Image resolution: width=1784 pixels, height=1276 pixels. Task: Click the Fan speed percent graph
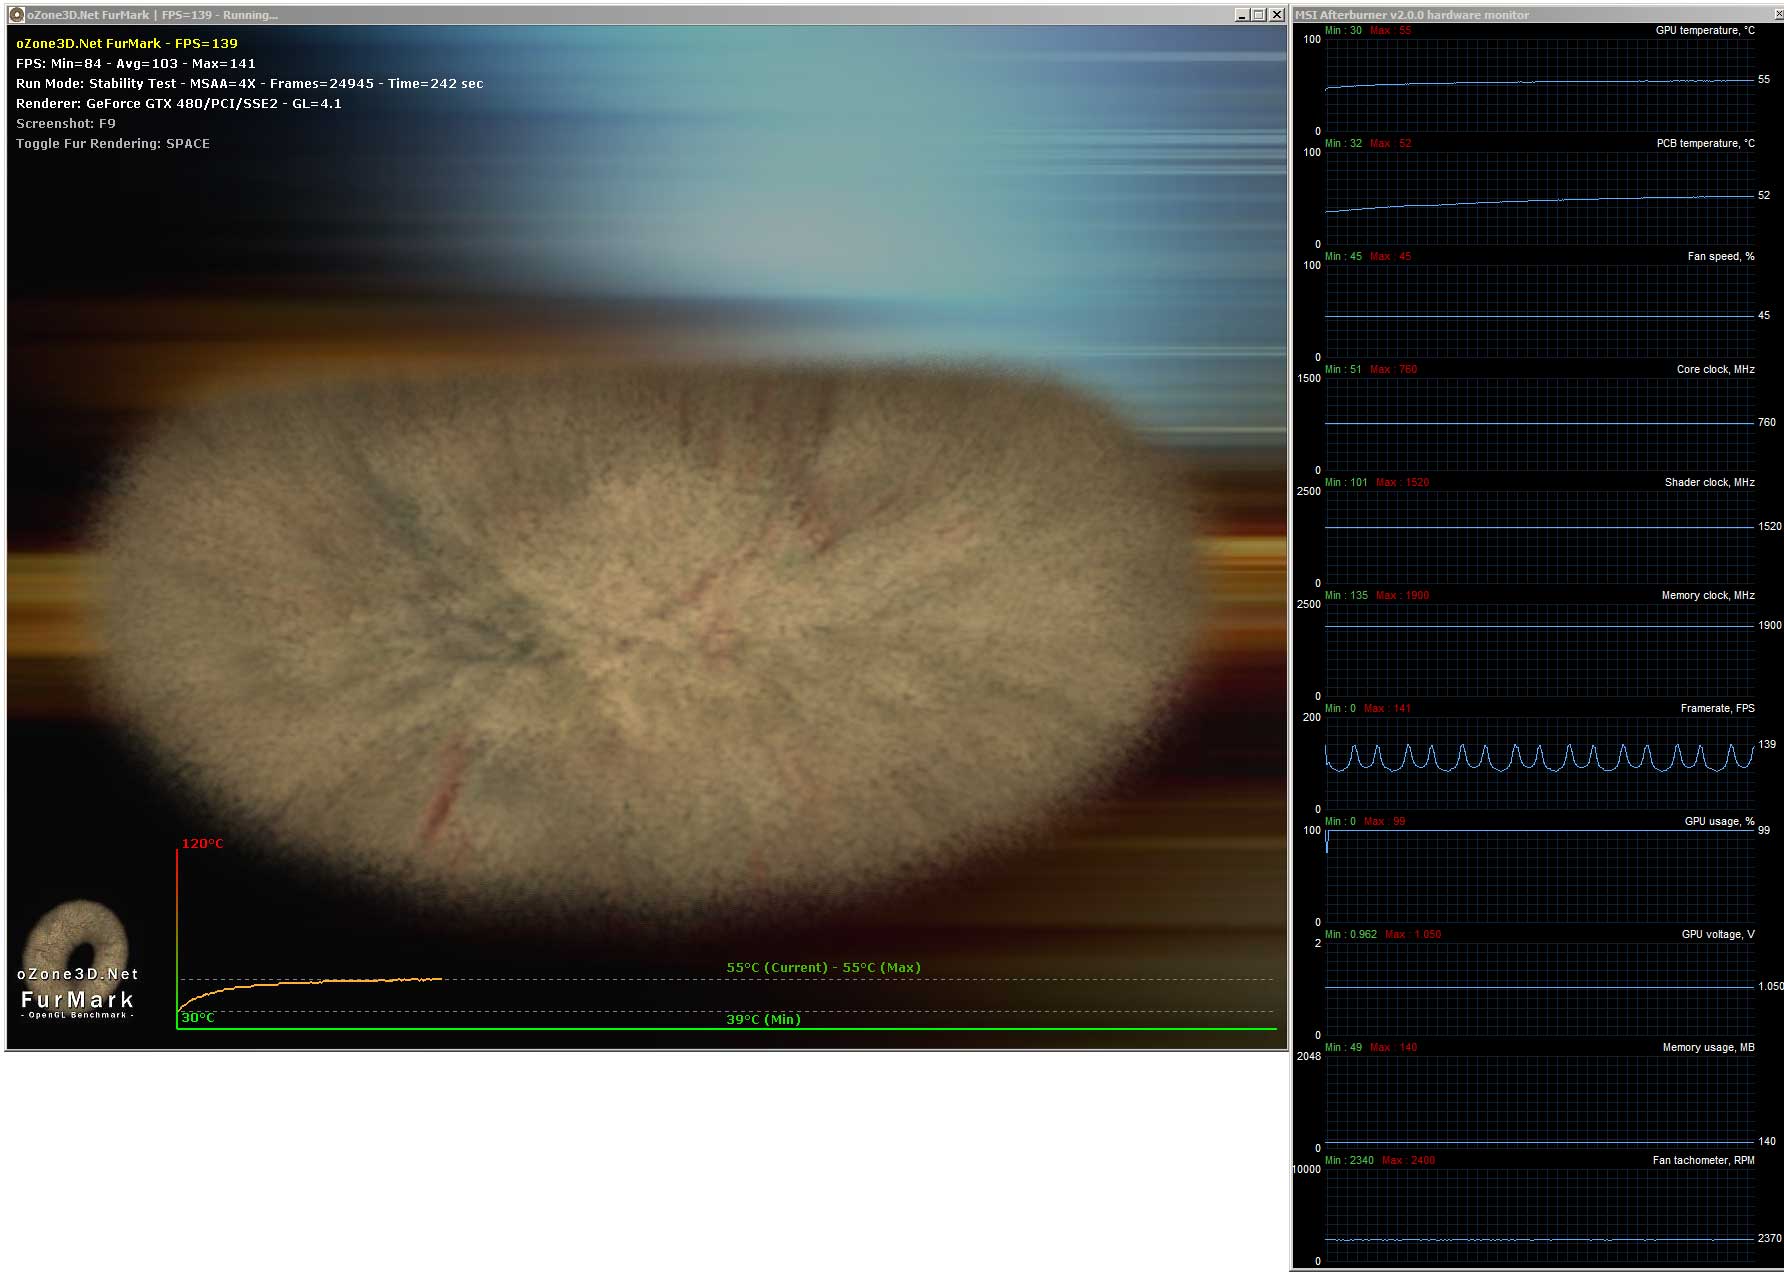click(x=1540, y=311)
